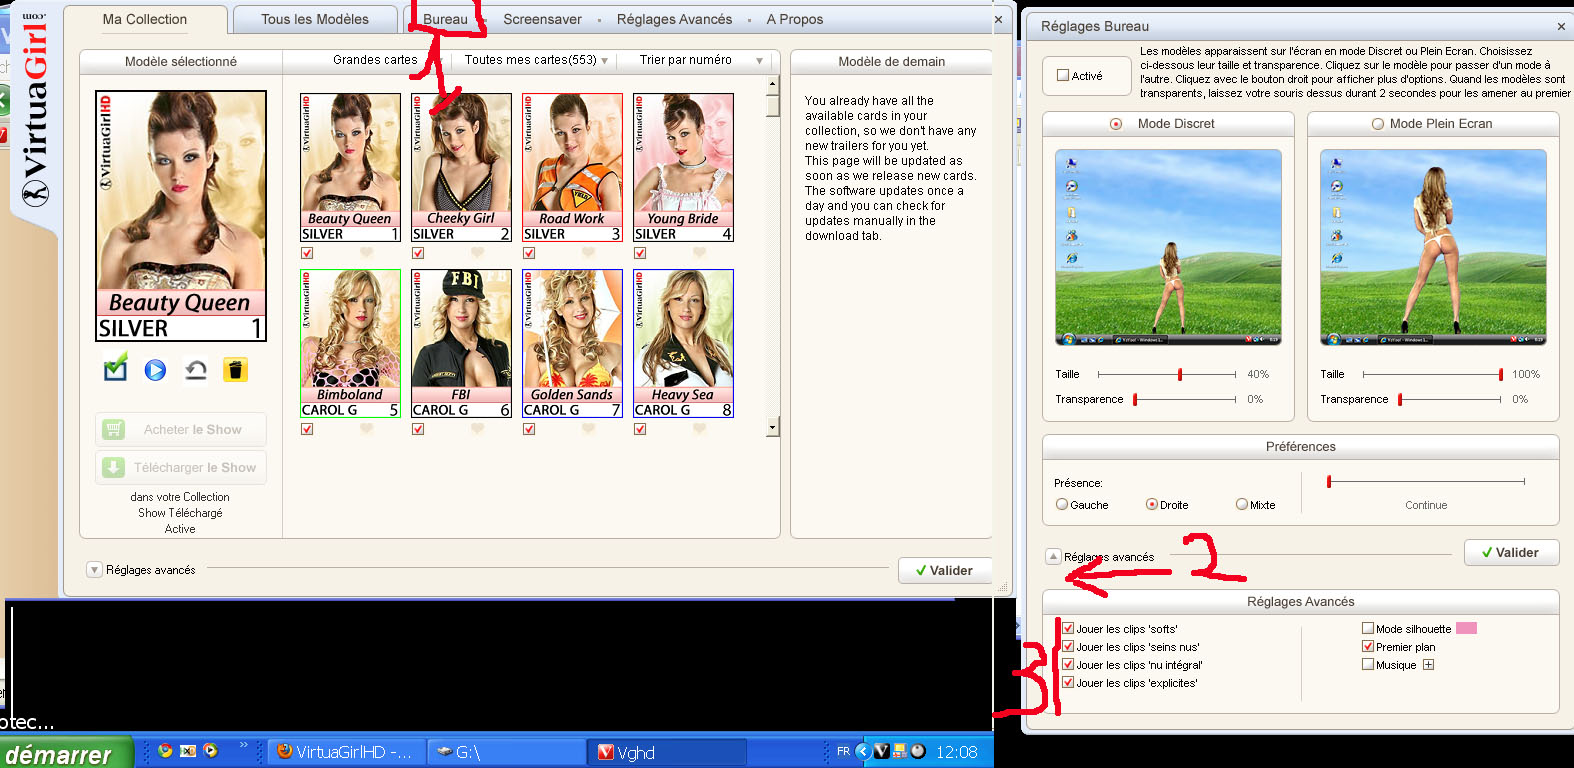
Task: Click the pink silhouette color swatch
Action: click(x=1466, y=629)
